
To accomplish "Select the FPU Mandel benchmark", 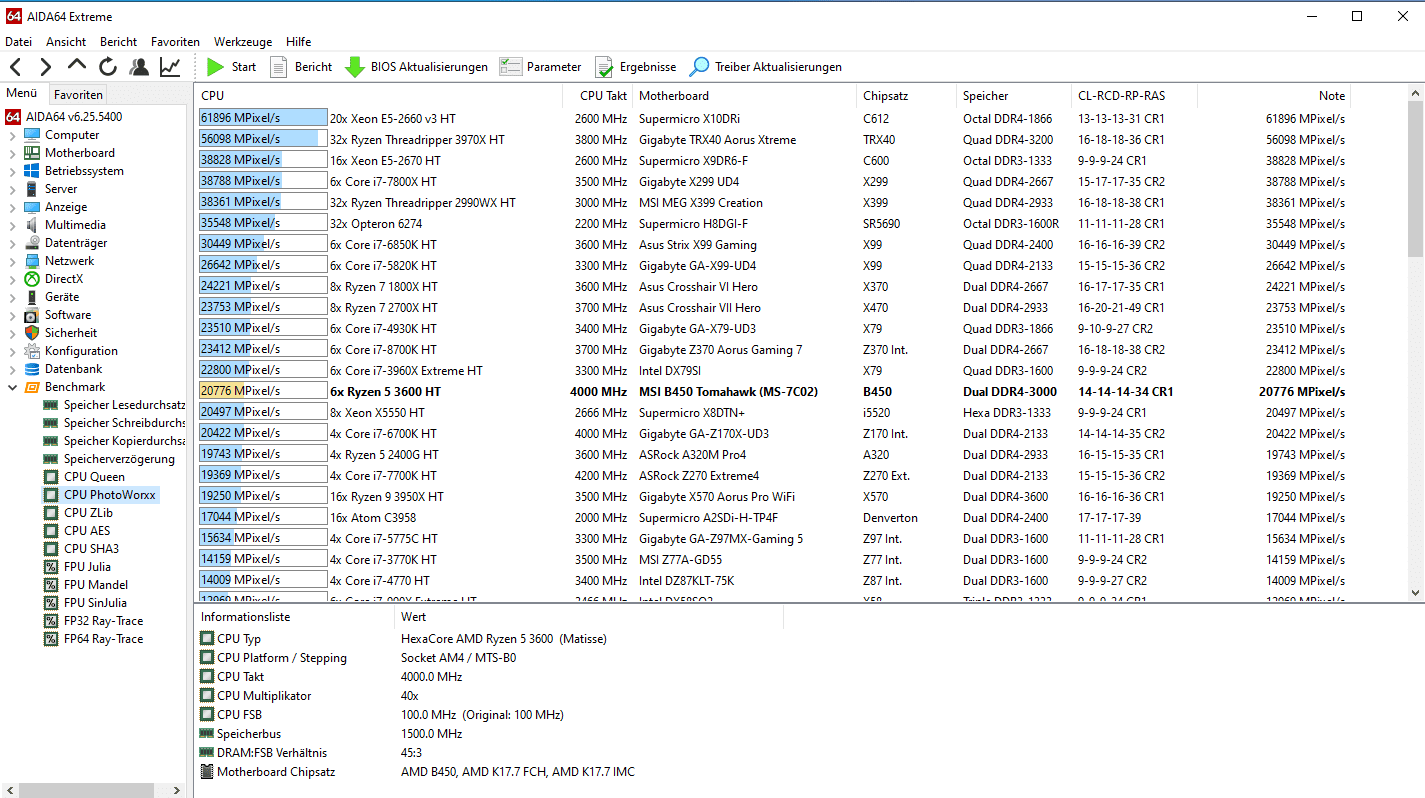I will pos(95,585).
